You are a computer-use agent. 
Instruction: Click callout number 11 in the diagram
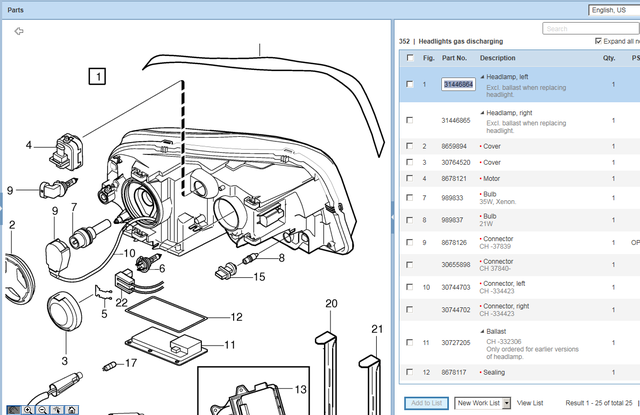[227, 345]
